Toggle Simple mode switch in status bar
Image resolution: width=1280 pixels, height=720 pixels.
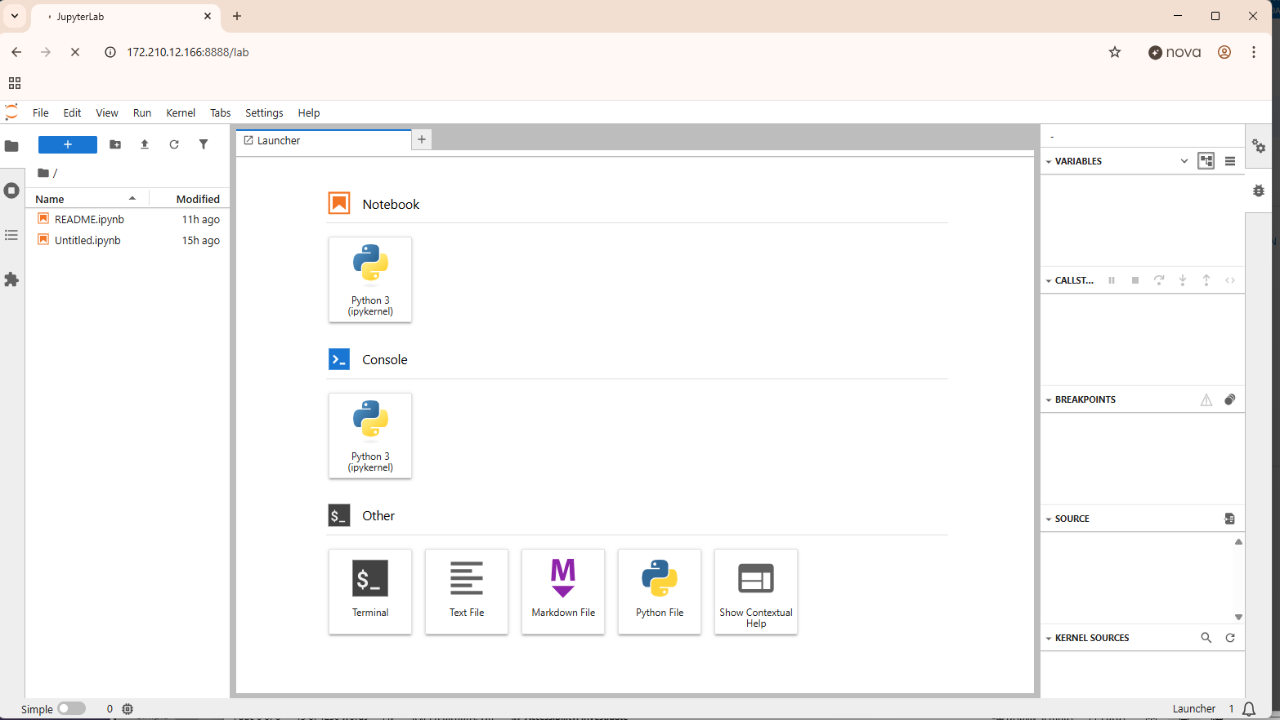coord(71,709)
